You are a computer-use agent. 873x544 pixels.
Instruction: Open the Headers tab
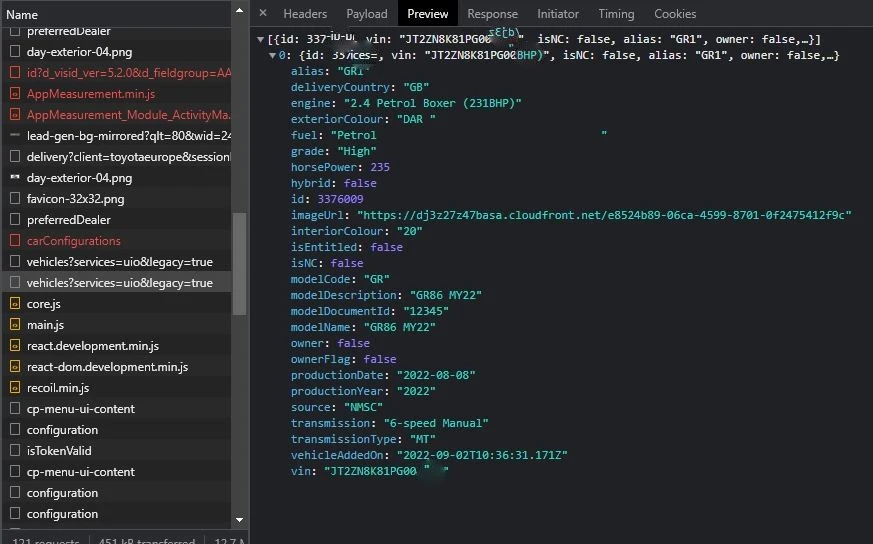[x=305, y=14]
